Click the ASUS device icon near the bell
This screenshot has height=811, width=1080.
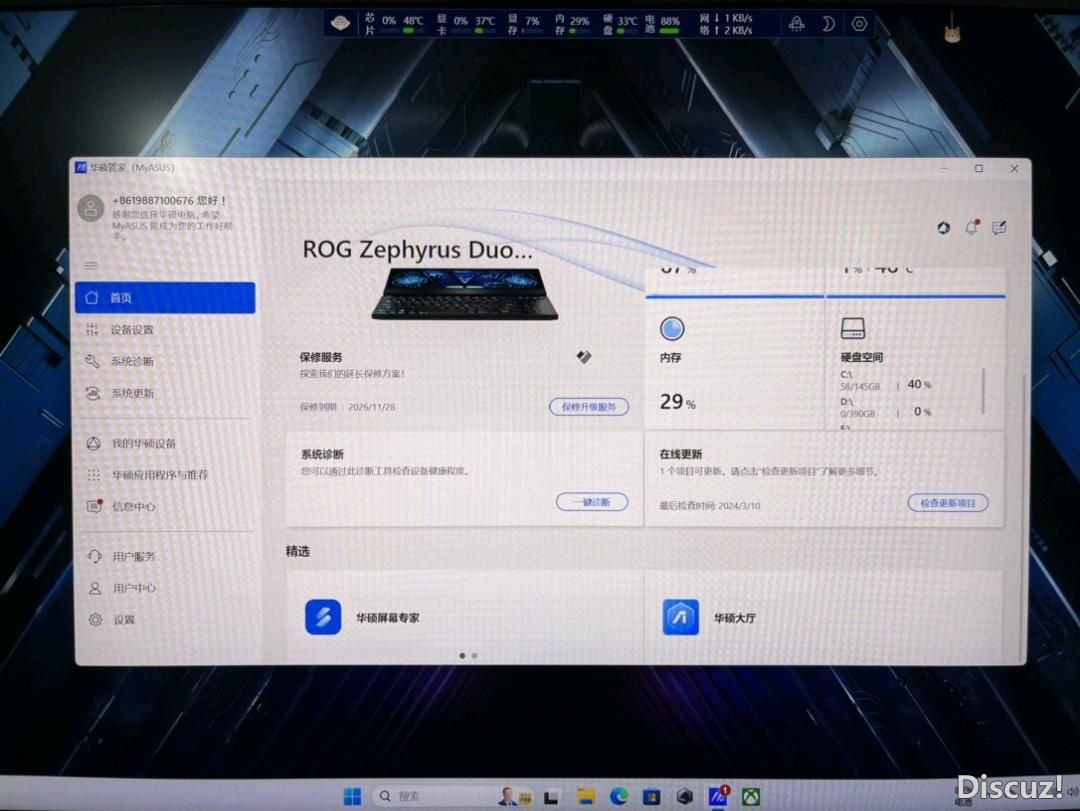click(944, 228)
